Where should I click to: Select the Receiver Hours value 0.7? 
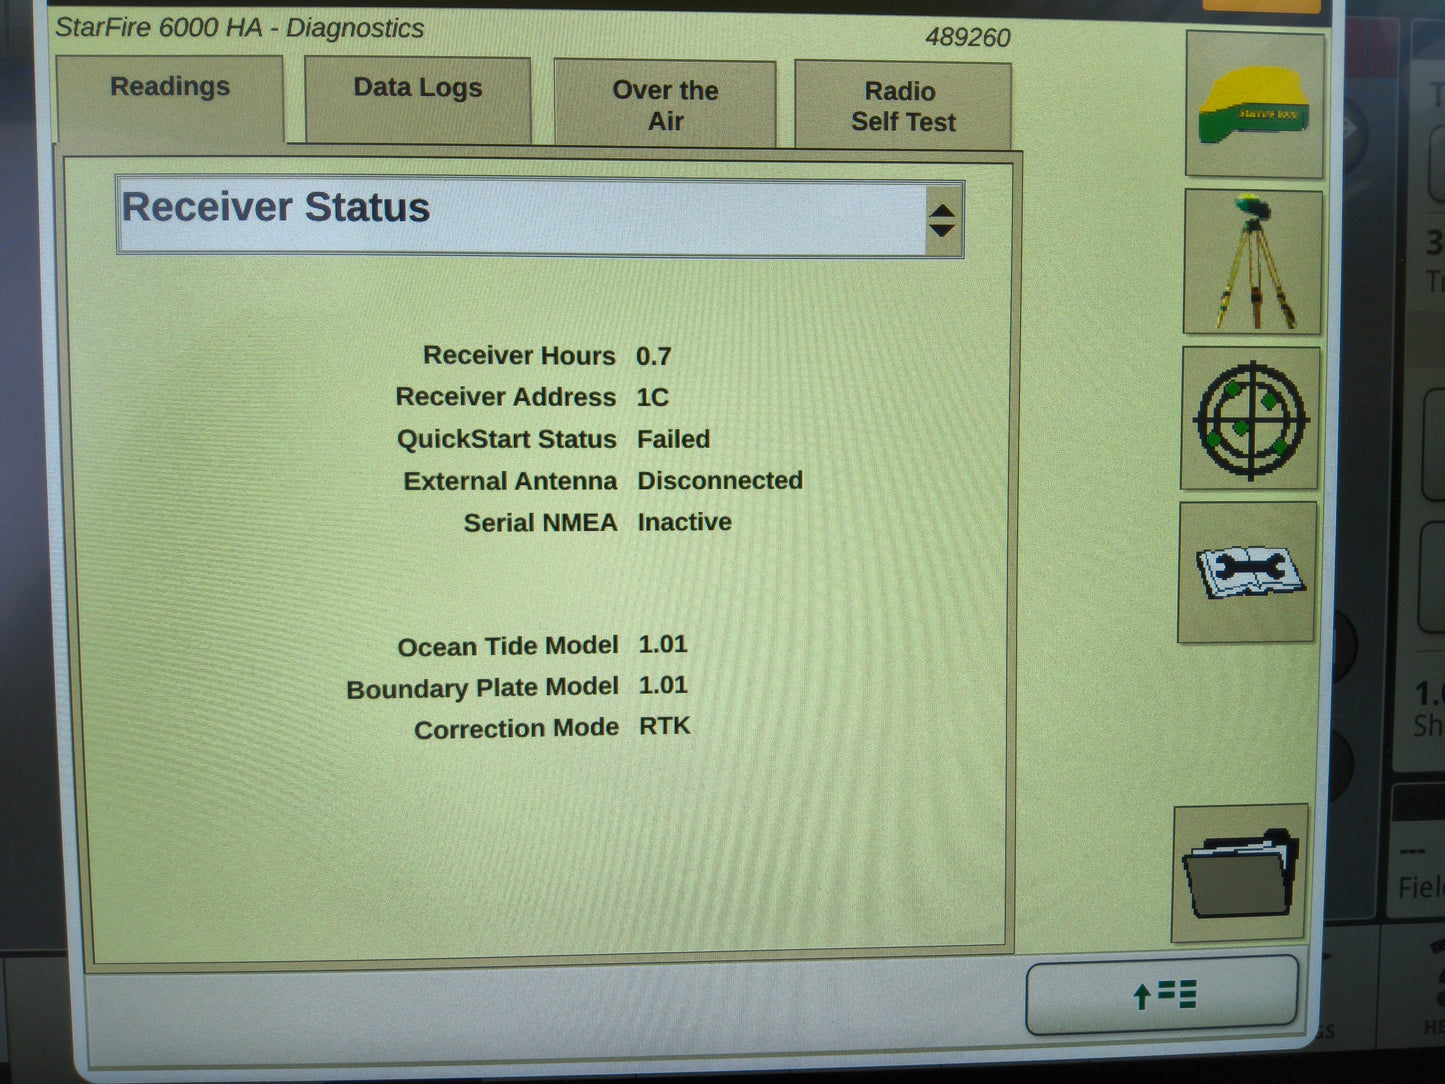click(x=654, y=356)
